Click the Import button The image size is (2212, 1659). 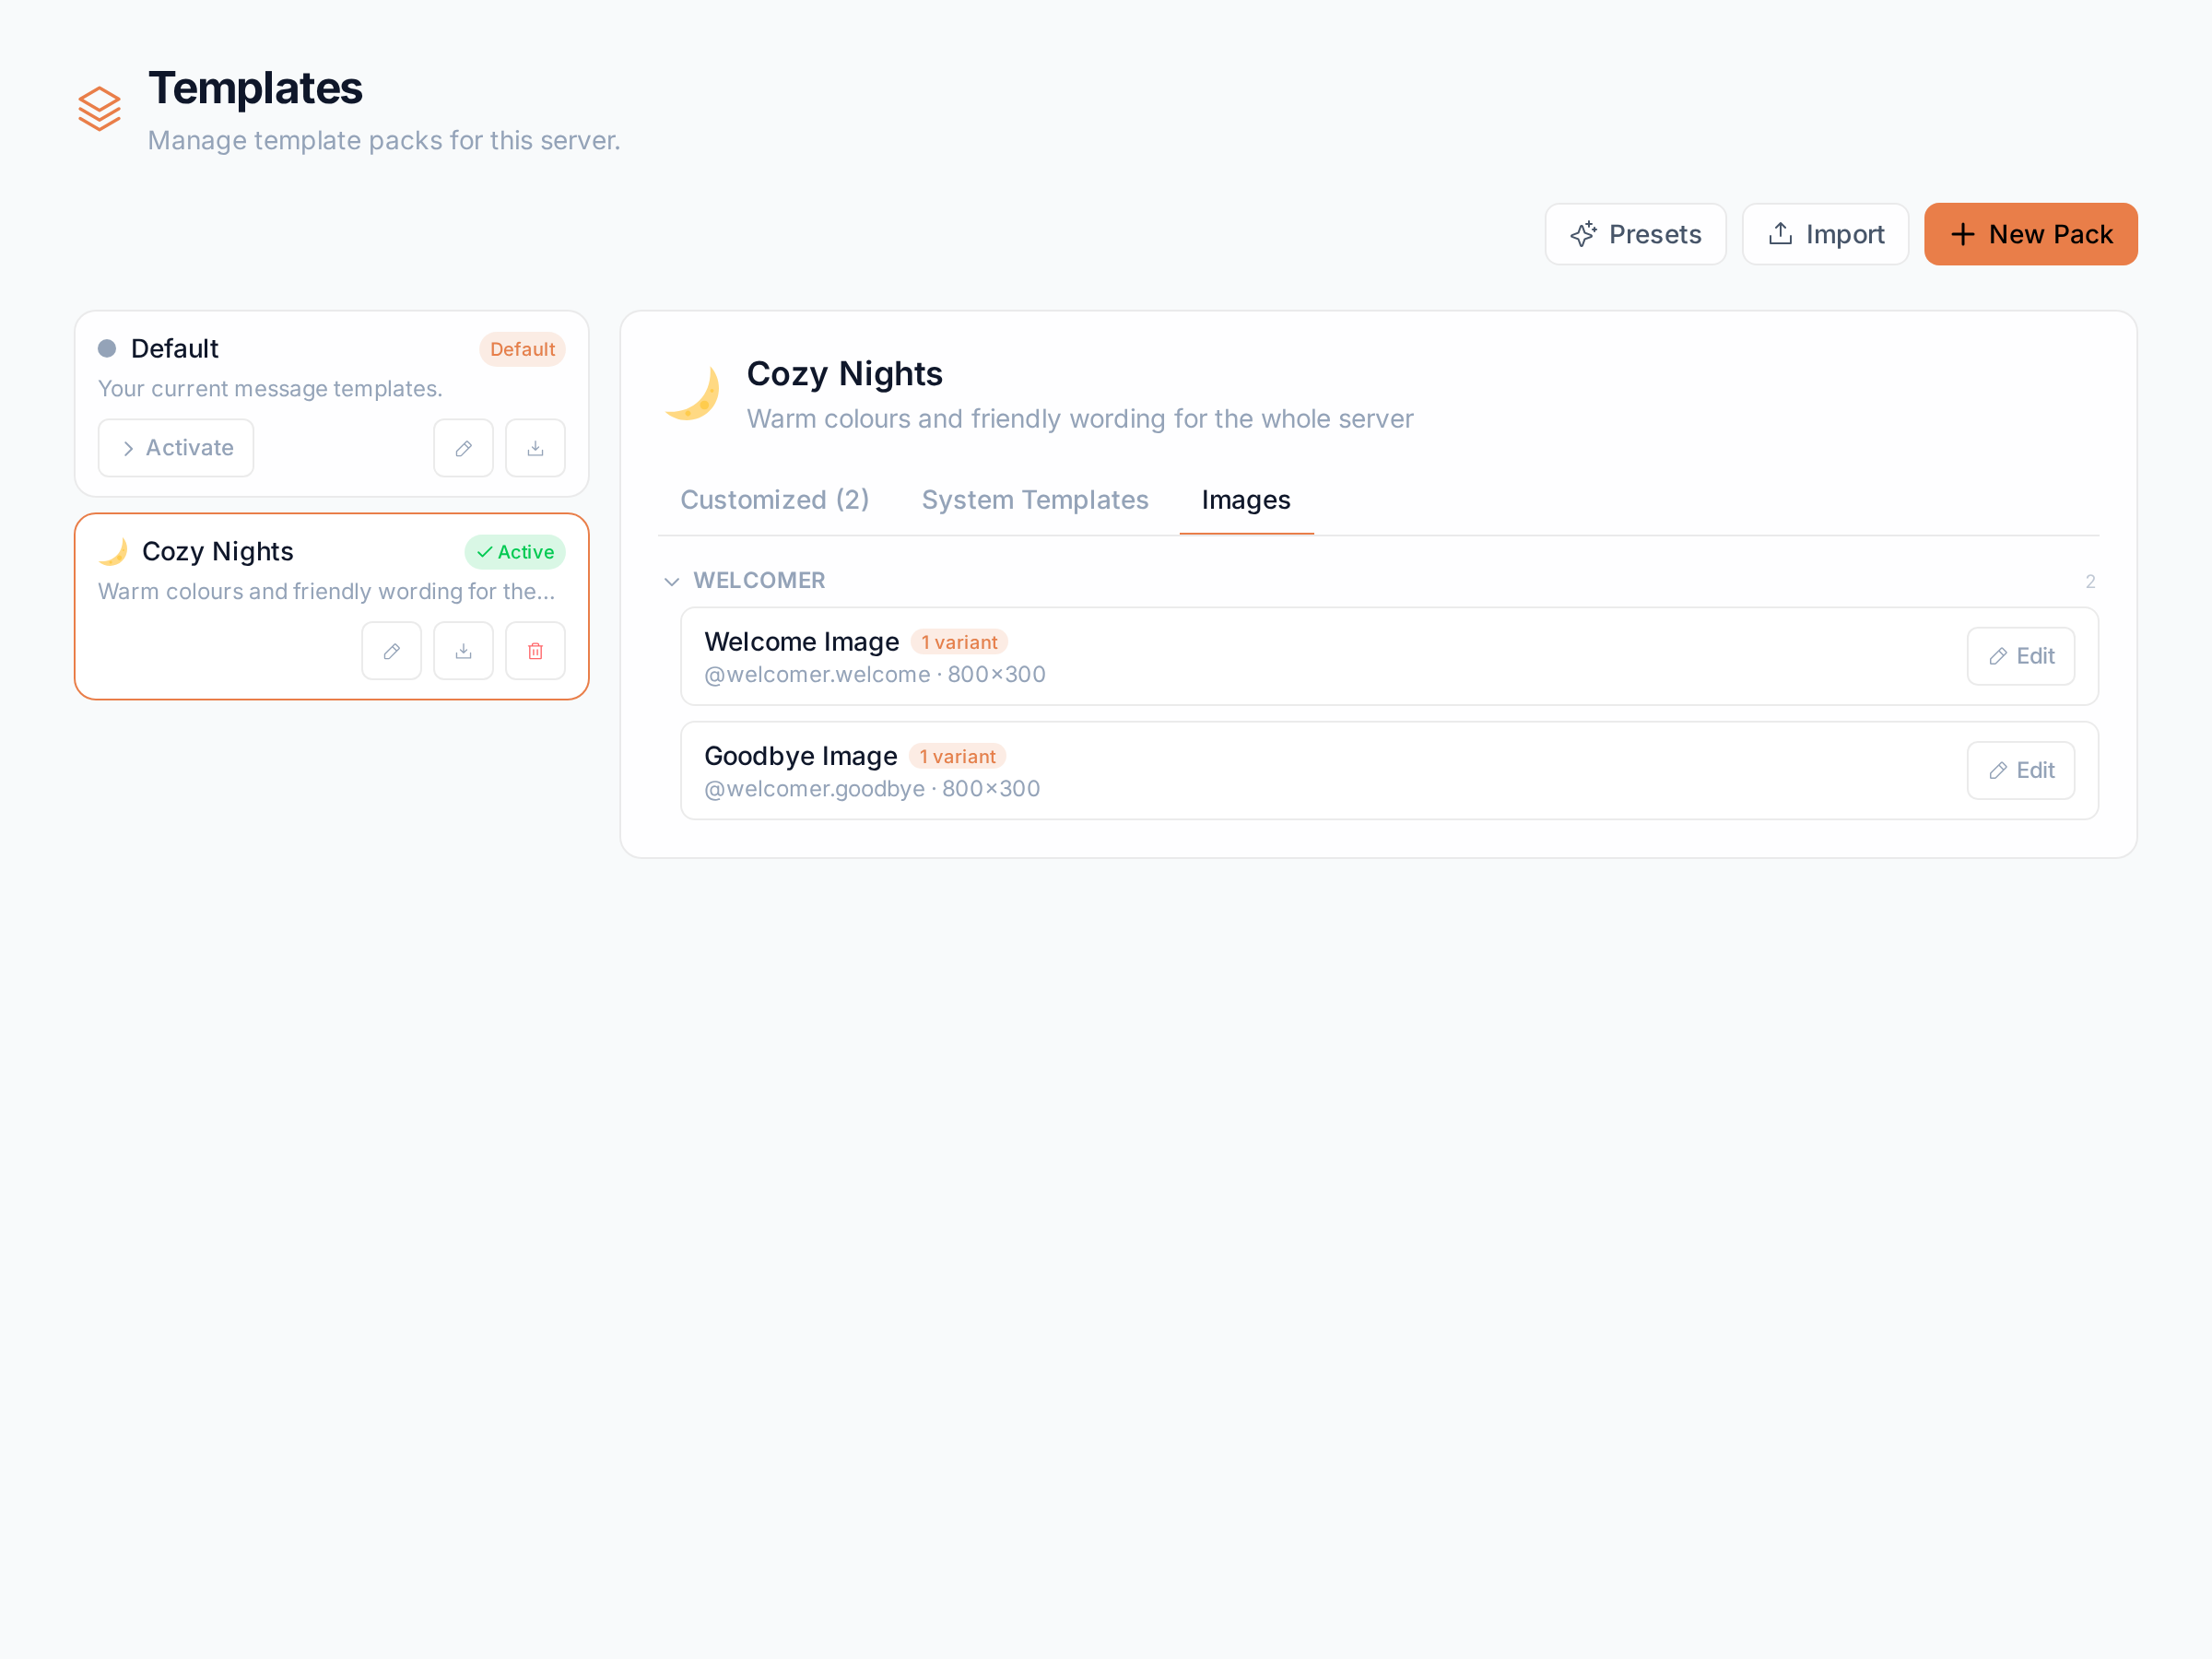pyautogui.click(x=1825, y=234)
